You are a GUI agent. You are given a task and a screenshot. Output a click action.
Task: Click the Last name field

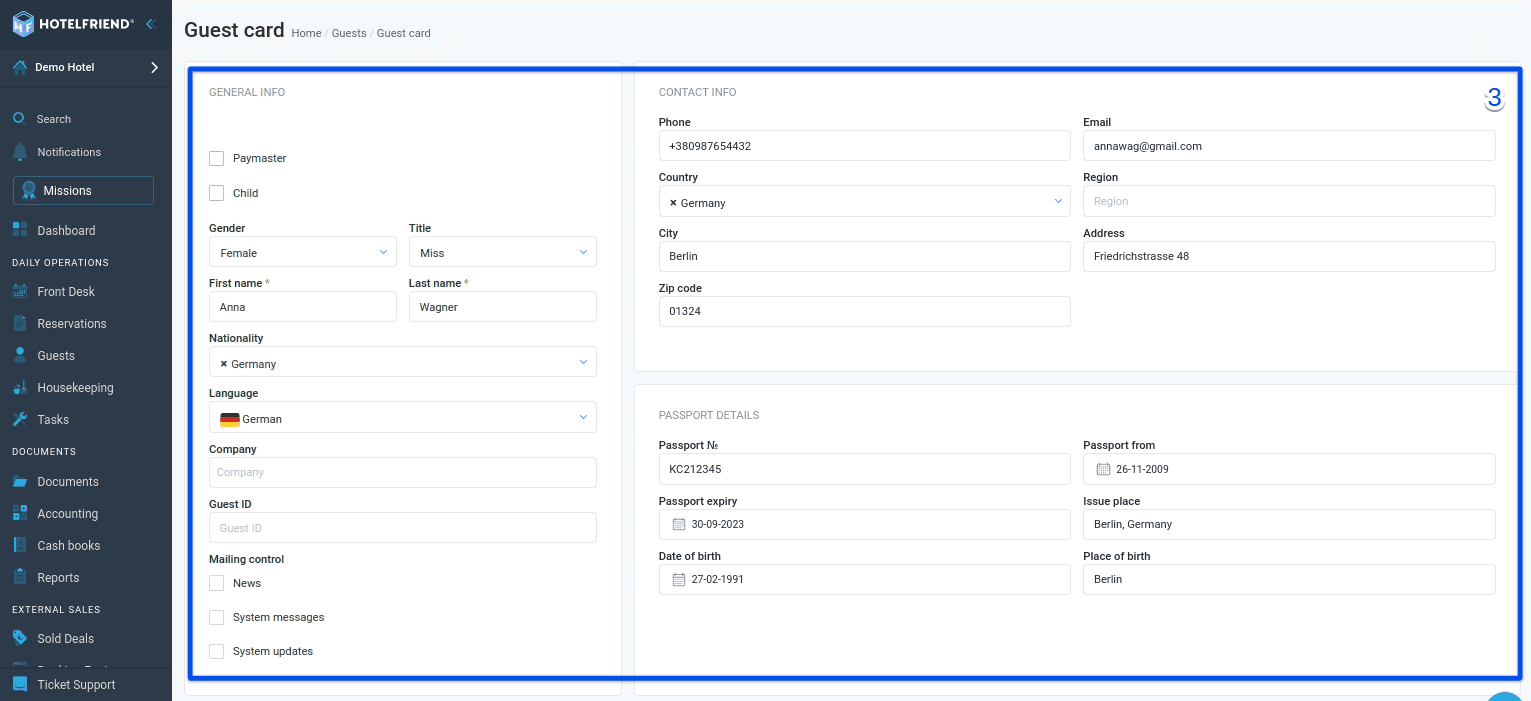point(503,307)
